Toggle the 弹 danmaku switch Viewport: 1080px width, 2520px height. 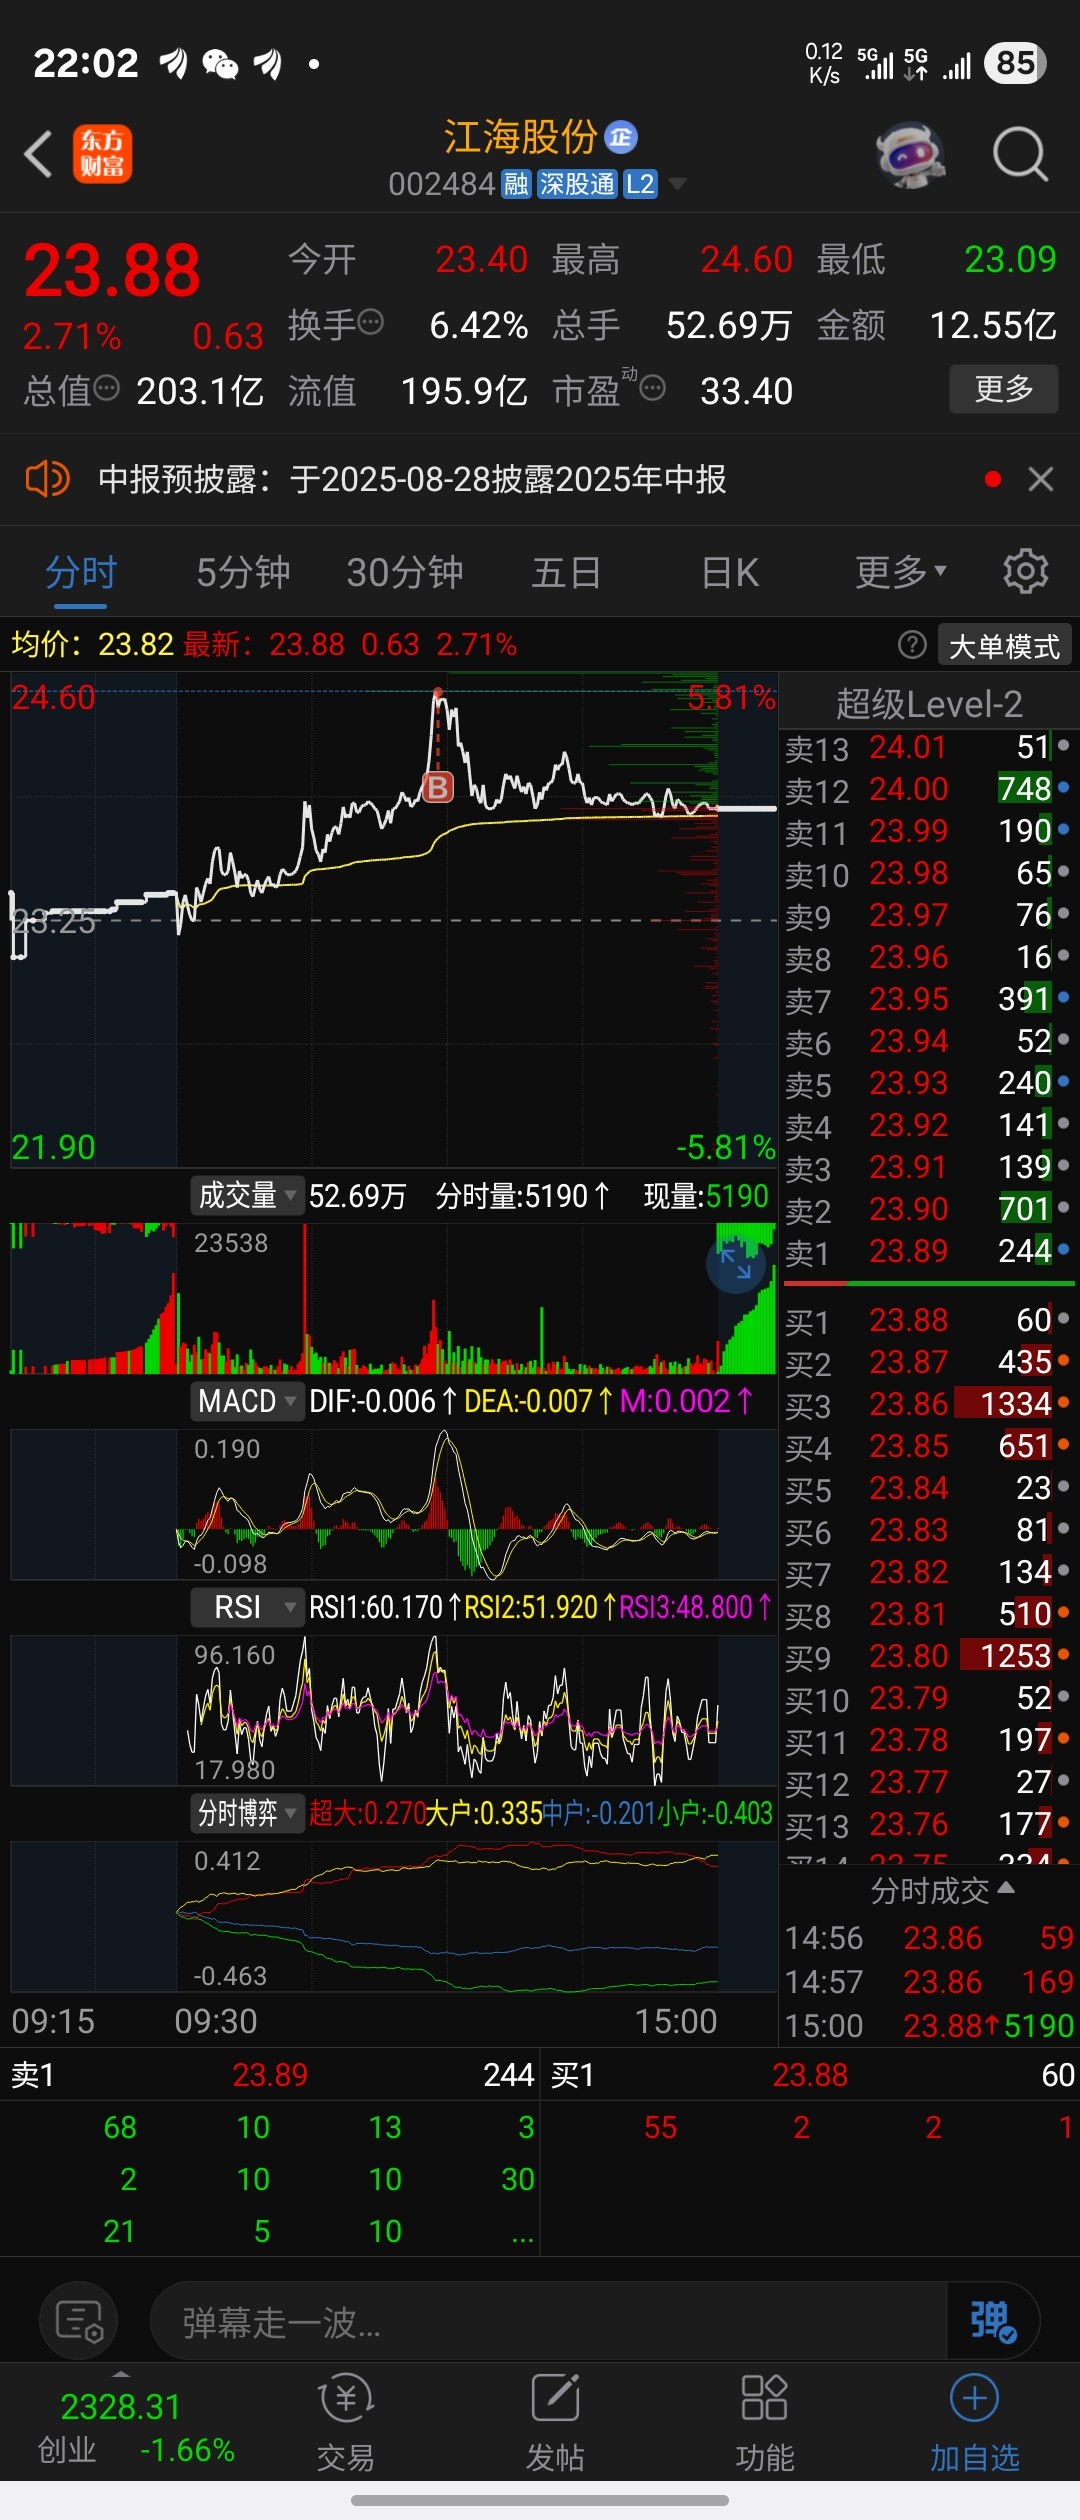[993, 2320]
